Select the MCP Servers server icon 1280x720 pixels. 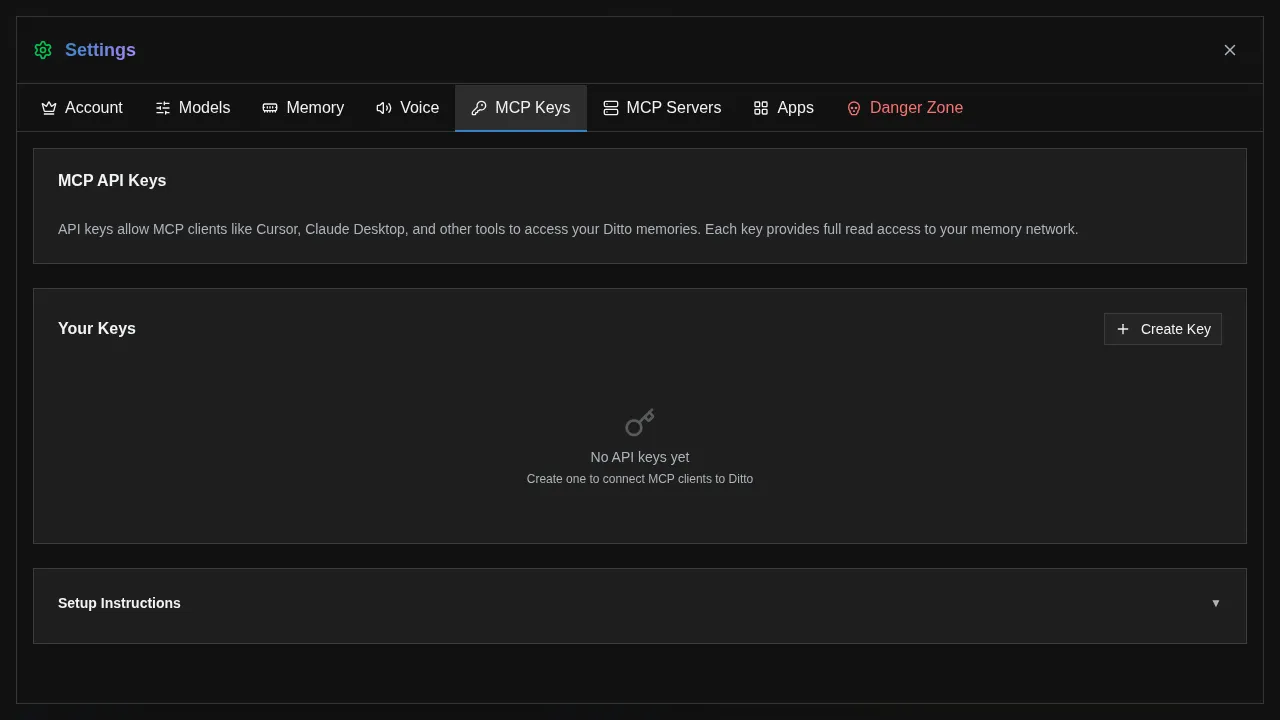pos(611,107)
